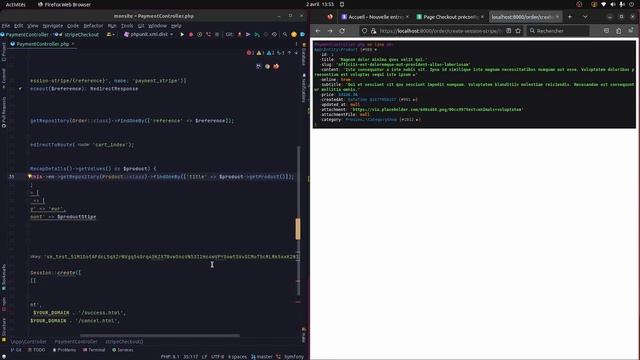Open the Commit tool window stripe

4,78
